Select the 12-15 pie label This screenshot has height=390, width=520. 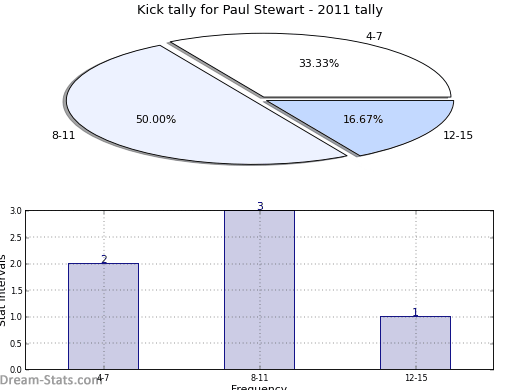point(458,135)
